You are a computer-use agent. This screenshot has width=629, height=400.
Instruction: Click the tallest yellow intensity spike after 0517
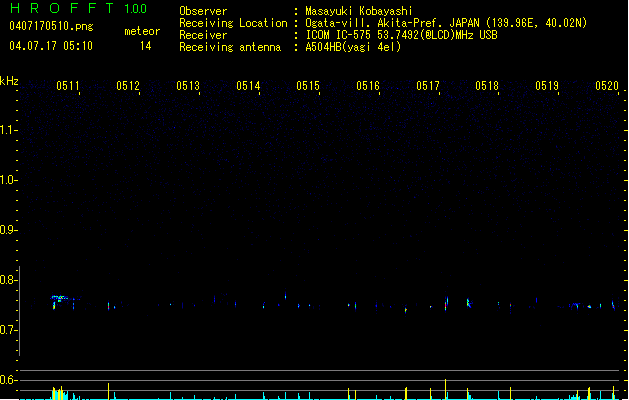(x=445, y=389)
